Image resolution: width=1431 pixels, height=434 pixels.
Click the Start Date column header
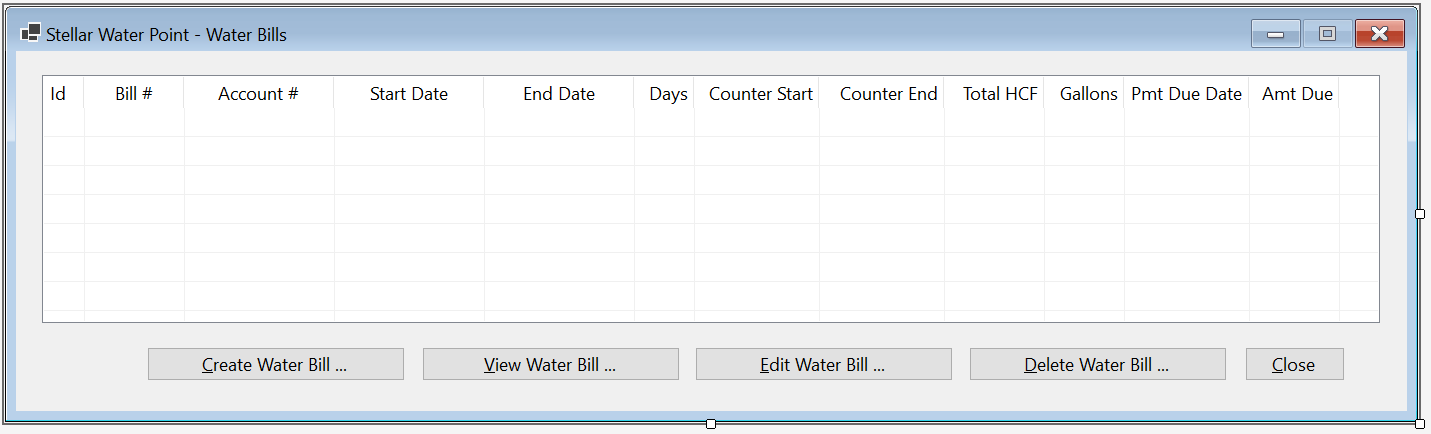409,94
